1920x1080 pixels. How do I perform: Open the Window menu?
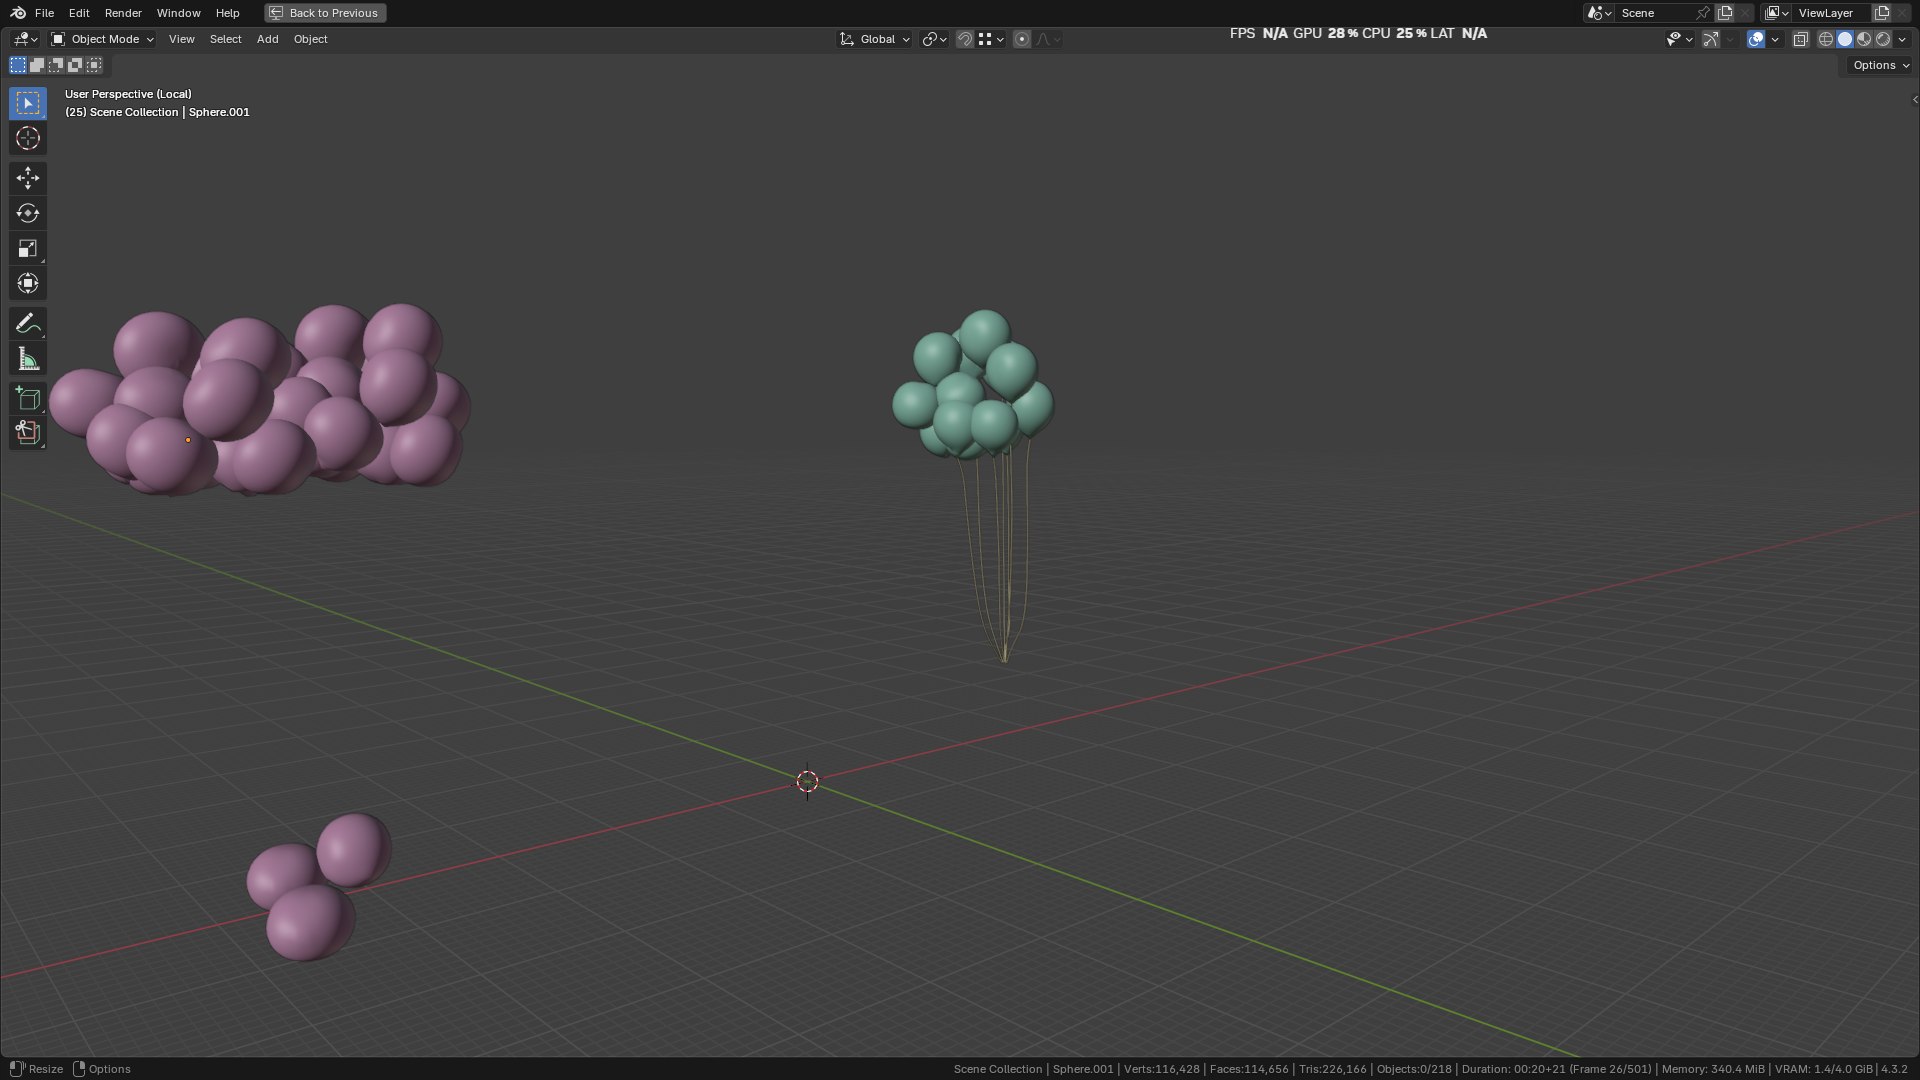coord(178,13)
